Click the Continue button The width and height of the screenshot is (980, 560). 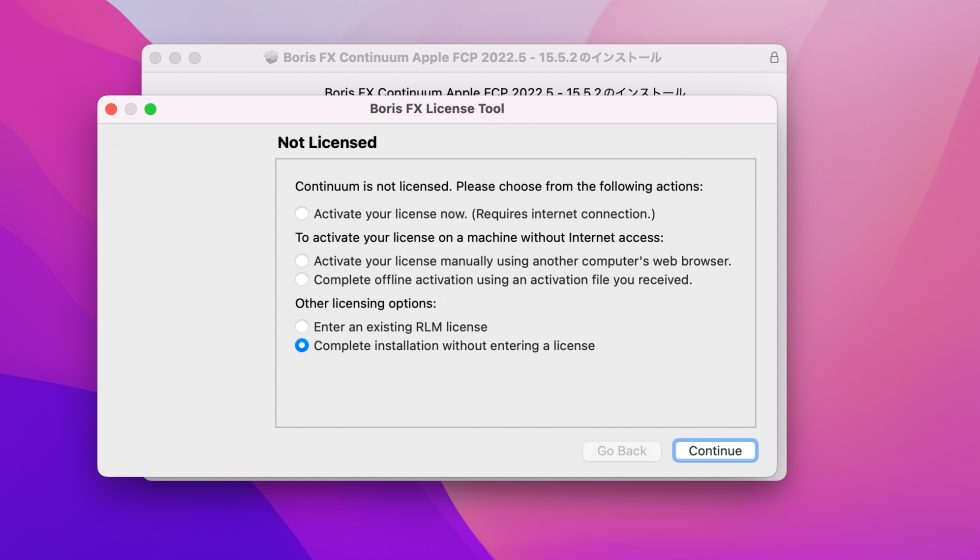coord(715,451)
